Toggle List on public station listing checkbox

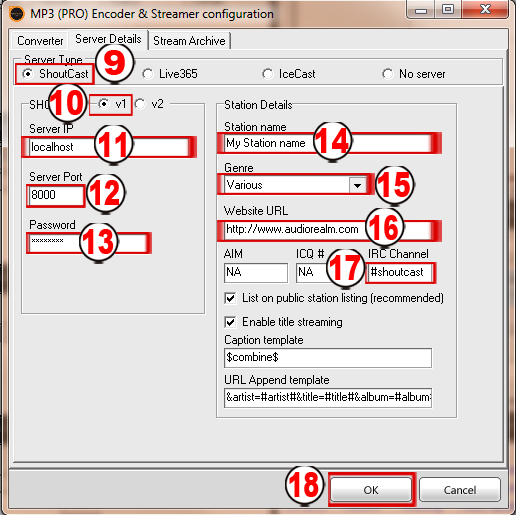tap(230, 298)
